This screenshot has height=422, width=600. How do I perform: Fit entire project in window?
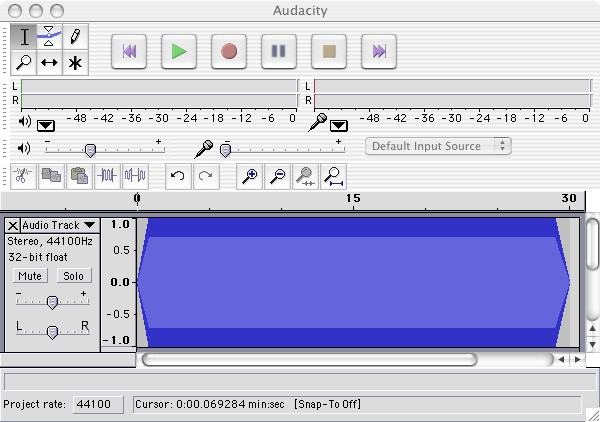333,176
